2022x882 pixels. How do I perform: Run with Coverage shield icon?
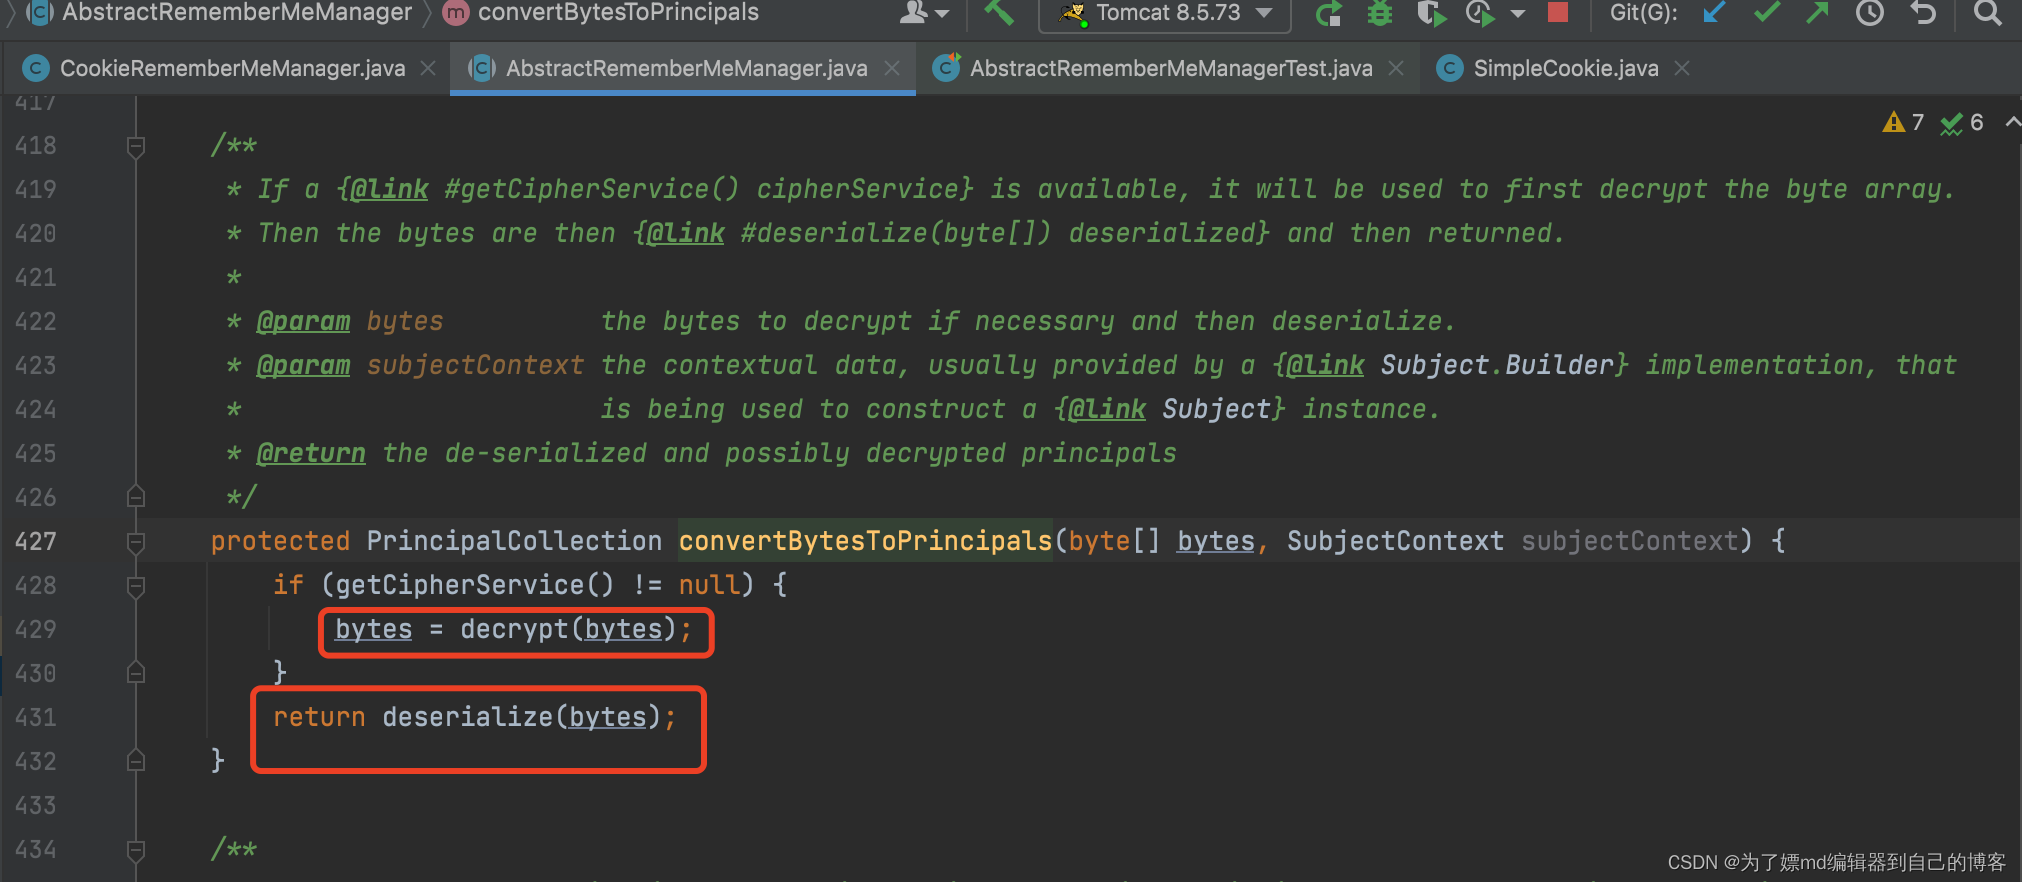coord(1432,13)
